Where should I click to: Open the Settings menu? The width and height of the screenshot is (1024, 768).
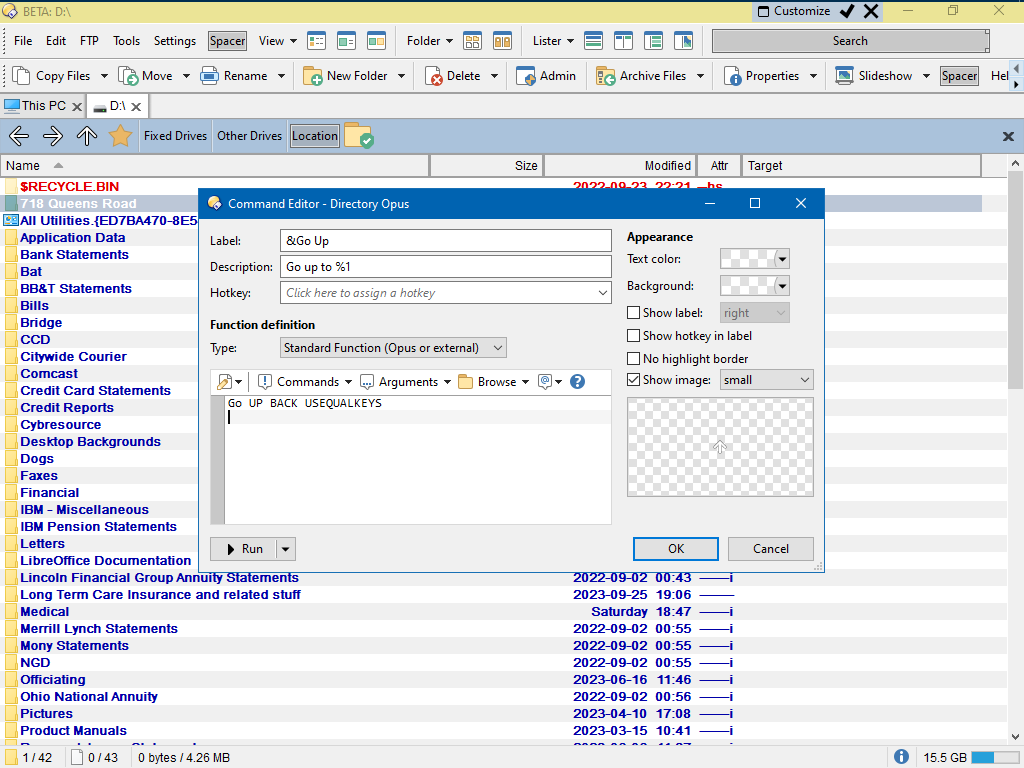pyautogui.click(x=175, y=41)
